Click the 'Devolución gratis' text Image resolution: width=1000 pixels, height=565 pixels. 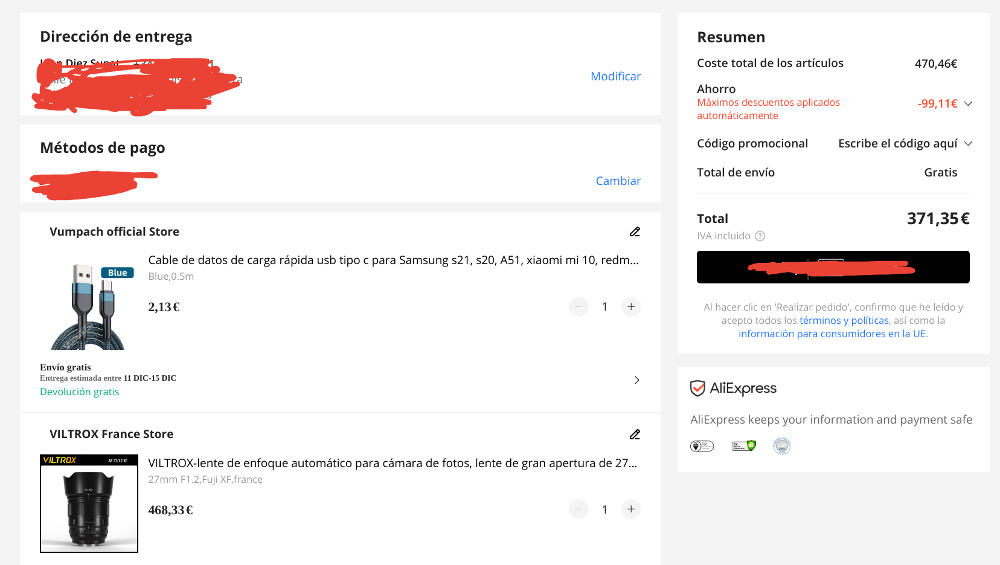[x=80, y=392]
